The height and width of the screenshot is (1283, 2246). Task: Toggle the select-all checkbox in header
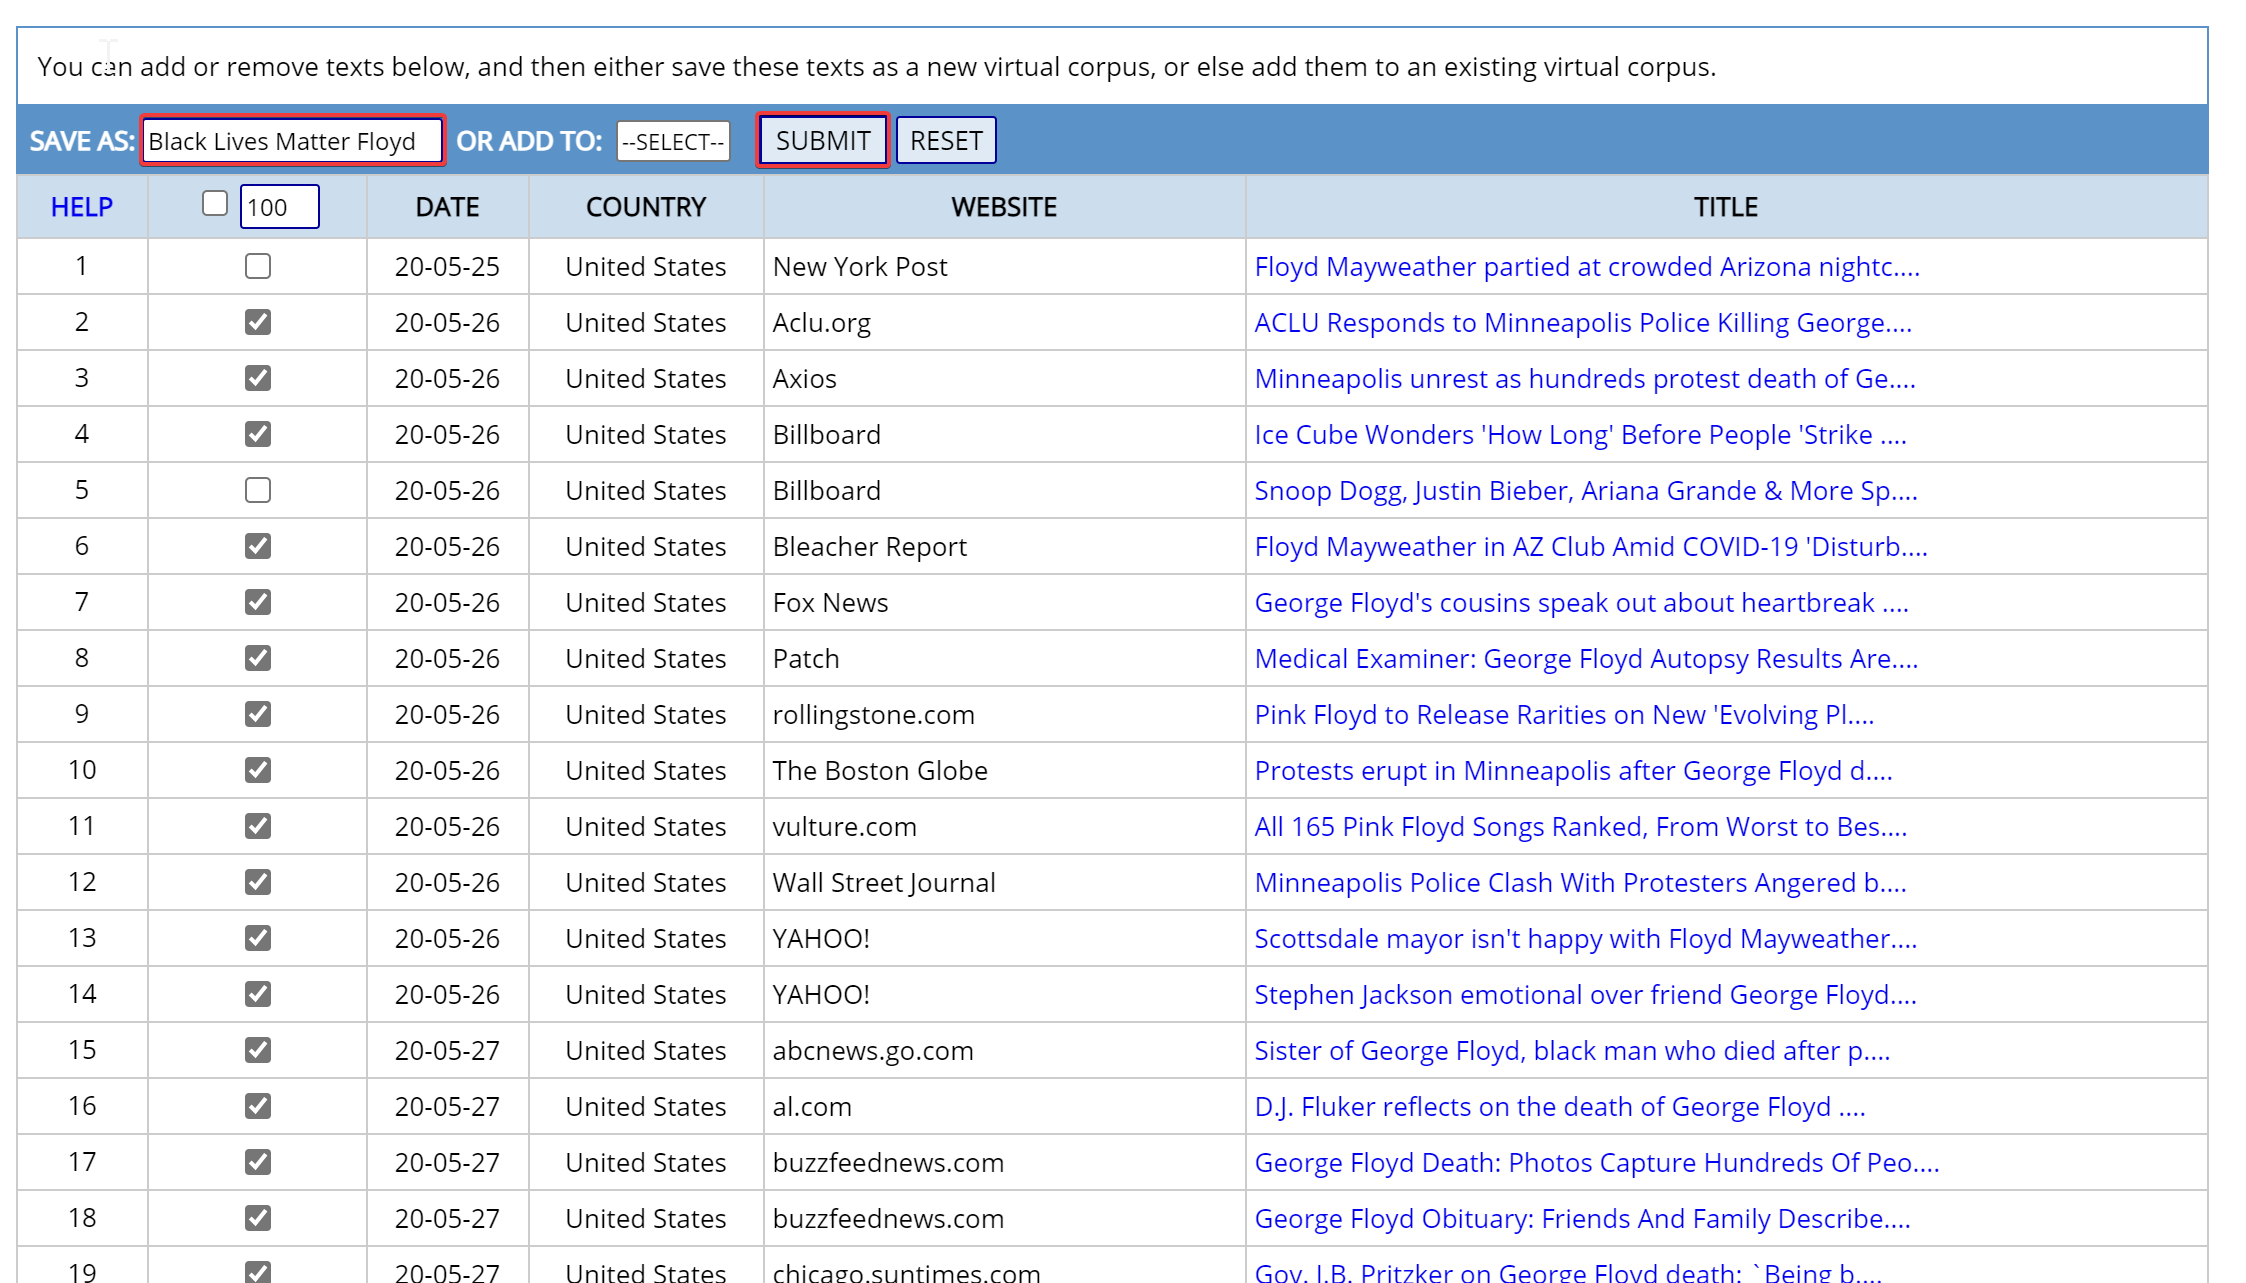pyautogui.click(x=215, y=204)
